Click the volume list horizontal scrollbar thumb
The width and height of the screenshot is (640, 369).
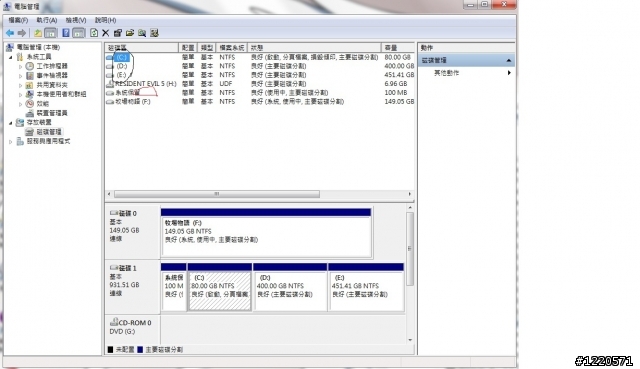click(x=217, y=194)
